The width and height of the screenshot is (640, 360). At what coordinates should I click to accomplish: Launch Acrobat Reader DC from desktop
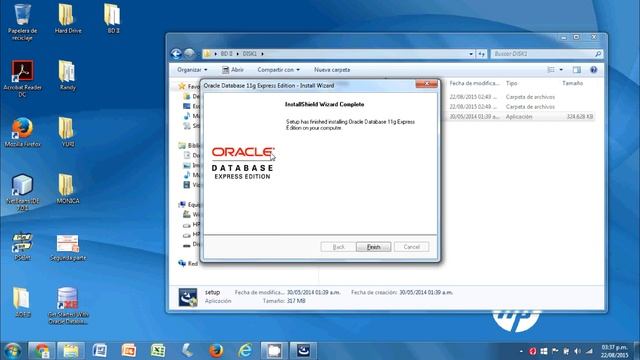tap(22, 78)
